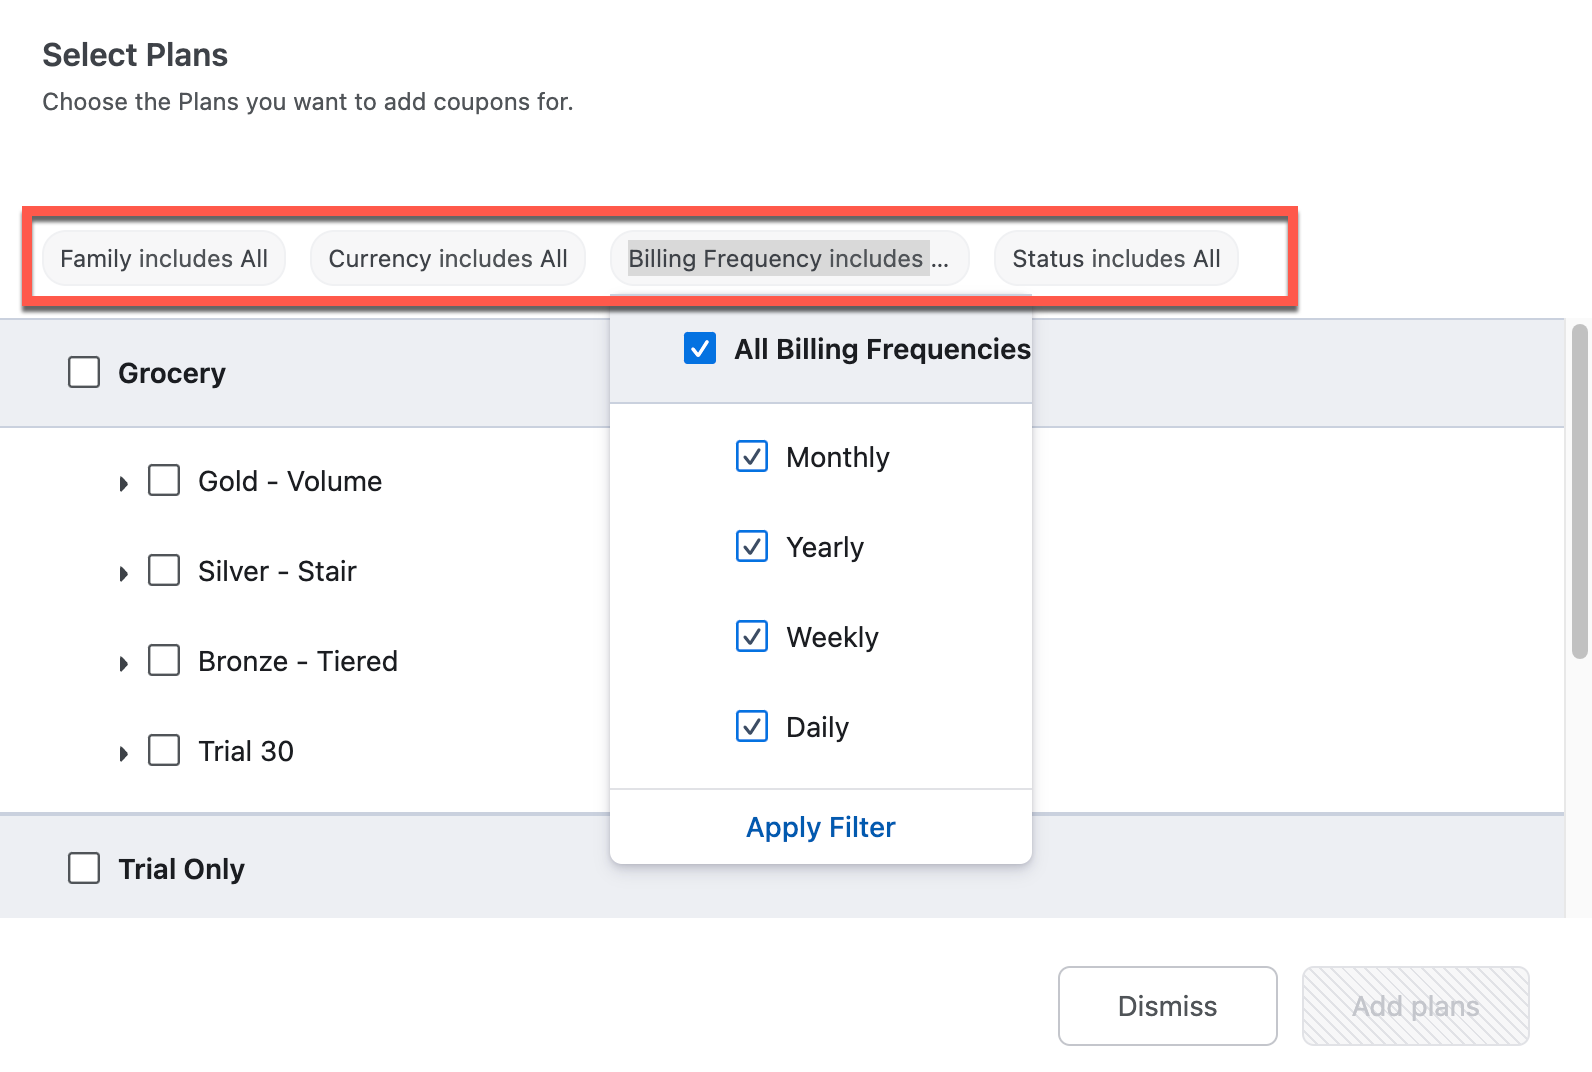Open the Family includes All filter

point(164,259)
